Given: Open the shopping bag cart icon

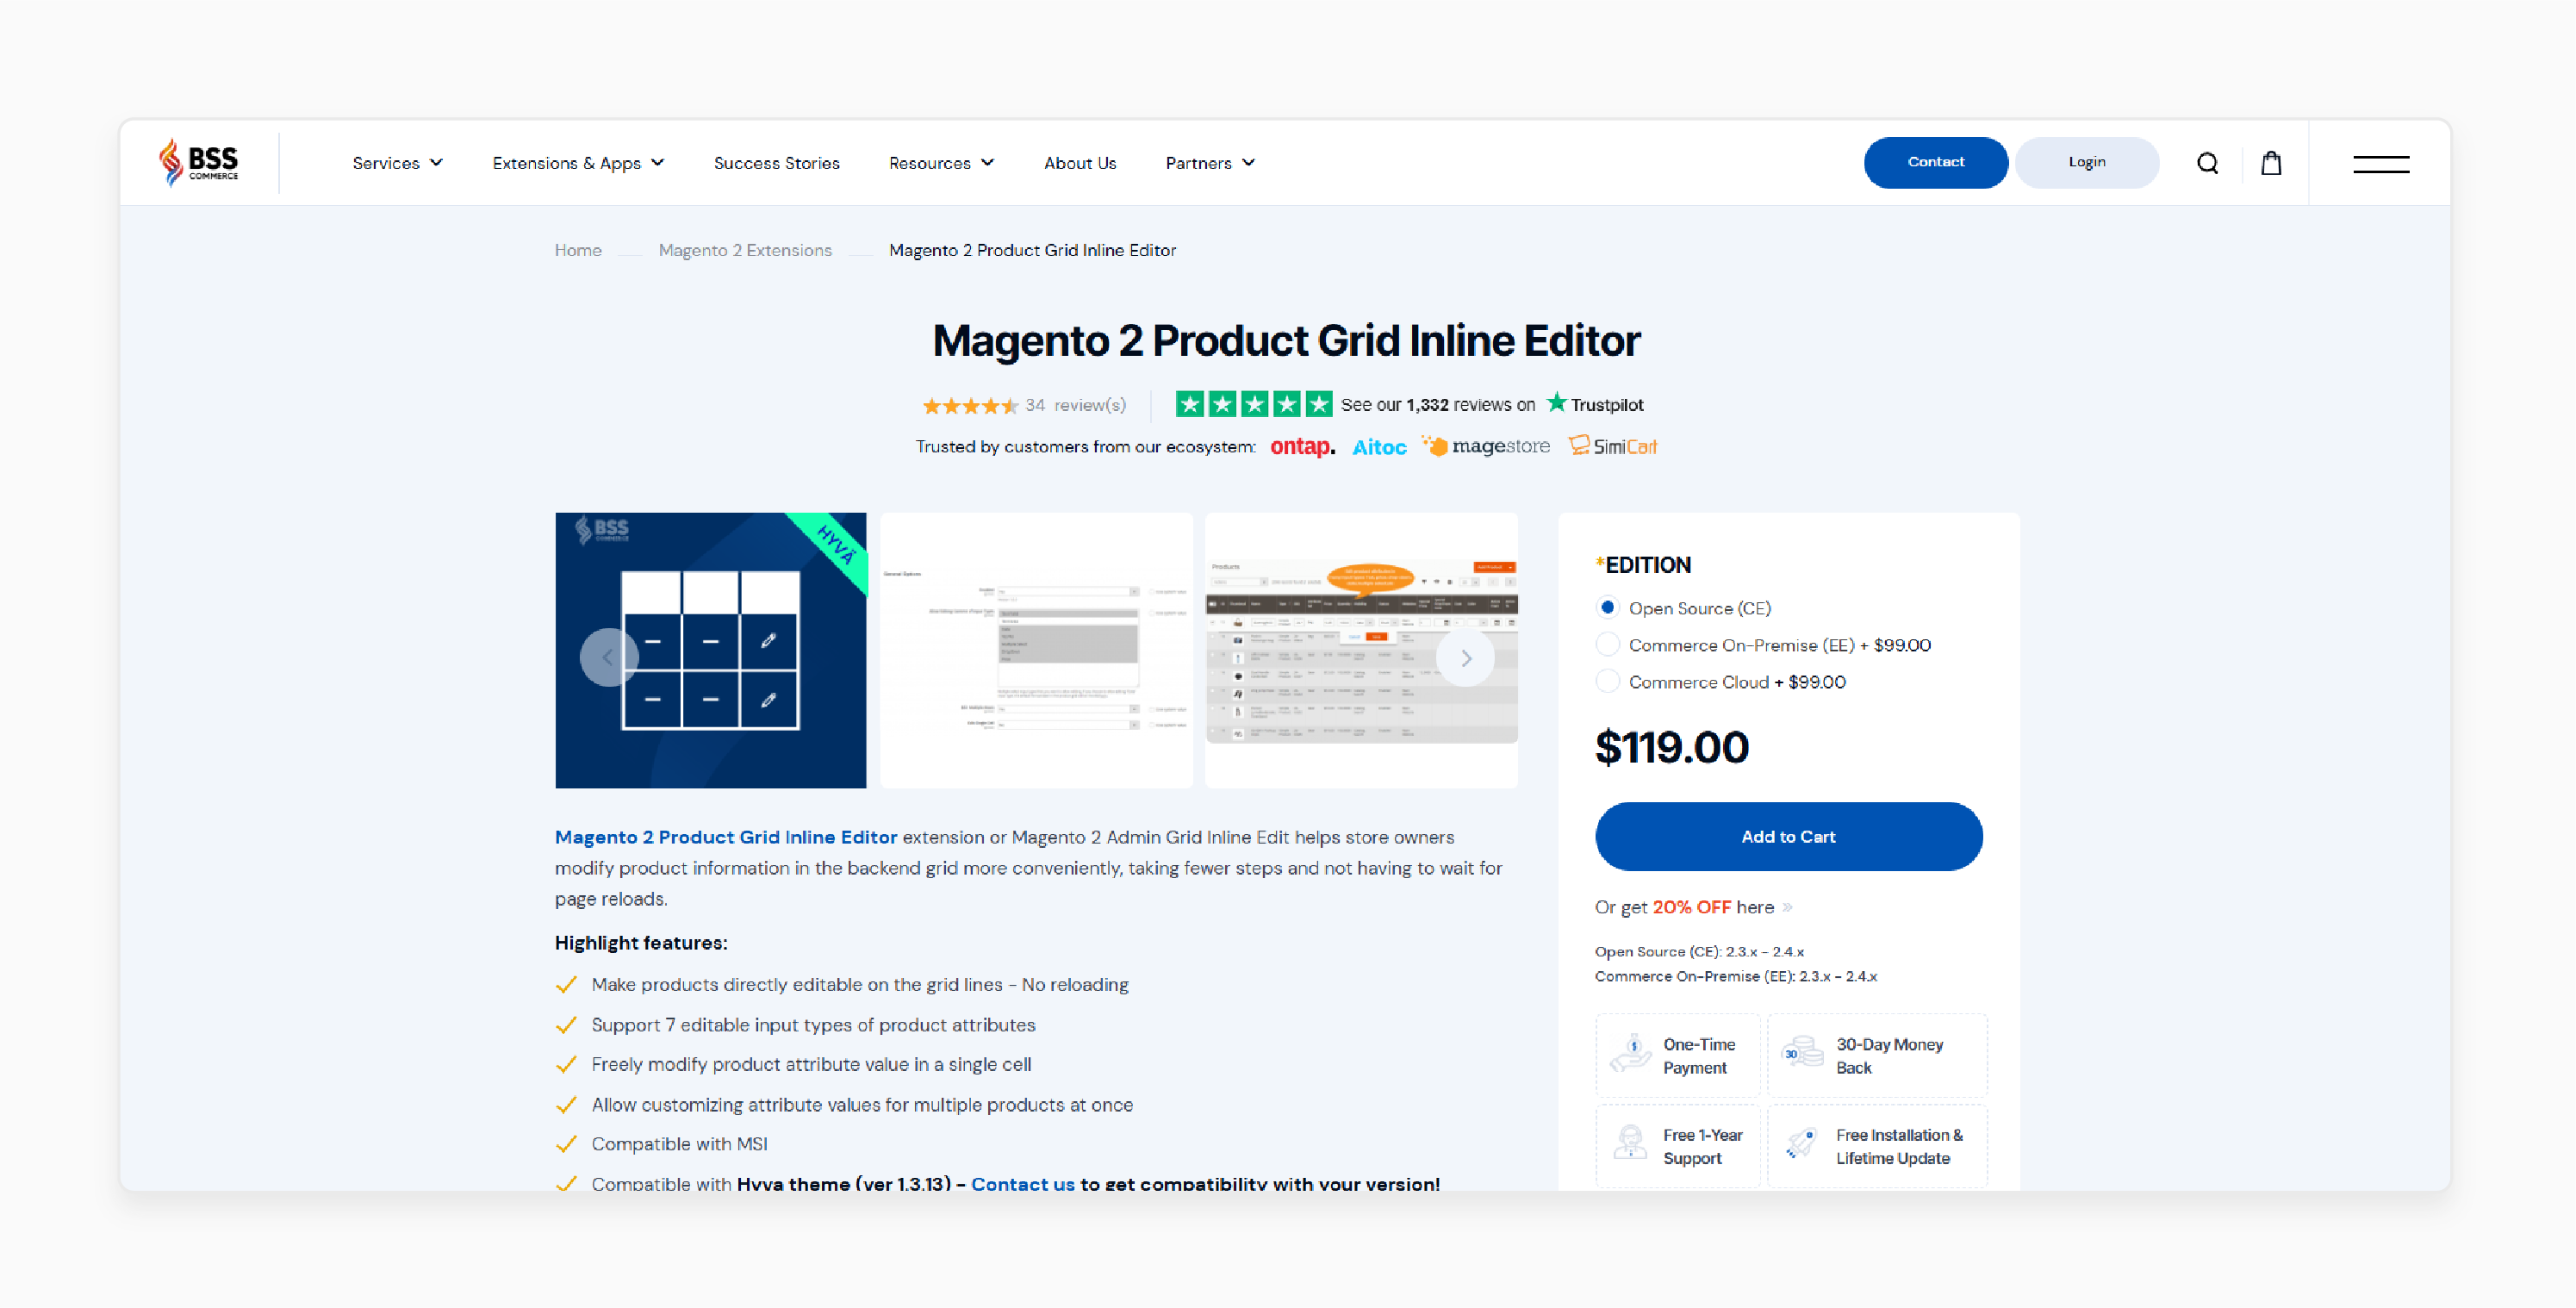Looking at the screenshot, I should pyautogui.click(x=2271, y=163).
